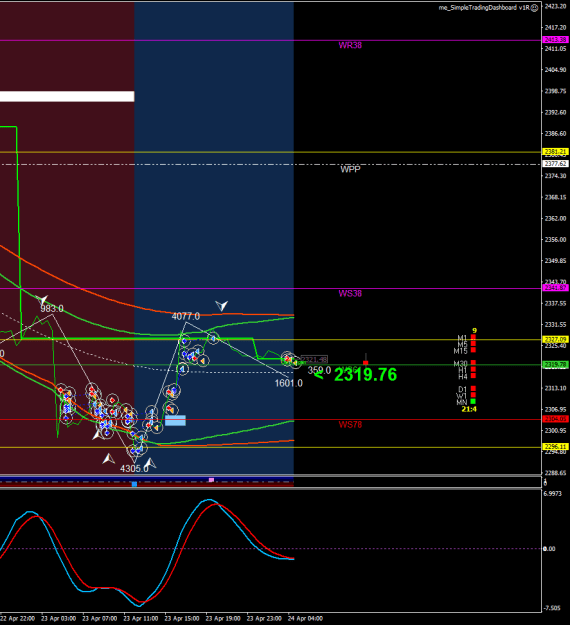Select the WR38 pivot level label
Image resolution: width=570 pixels, height=625 pixels.
coord(350,45)
